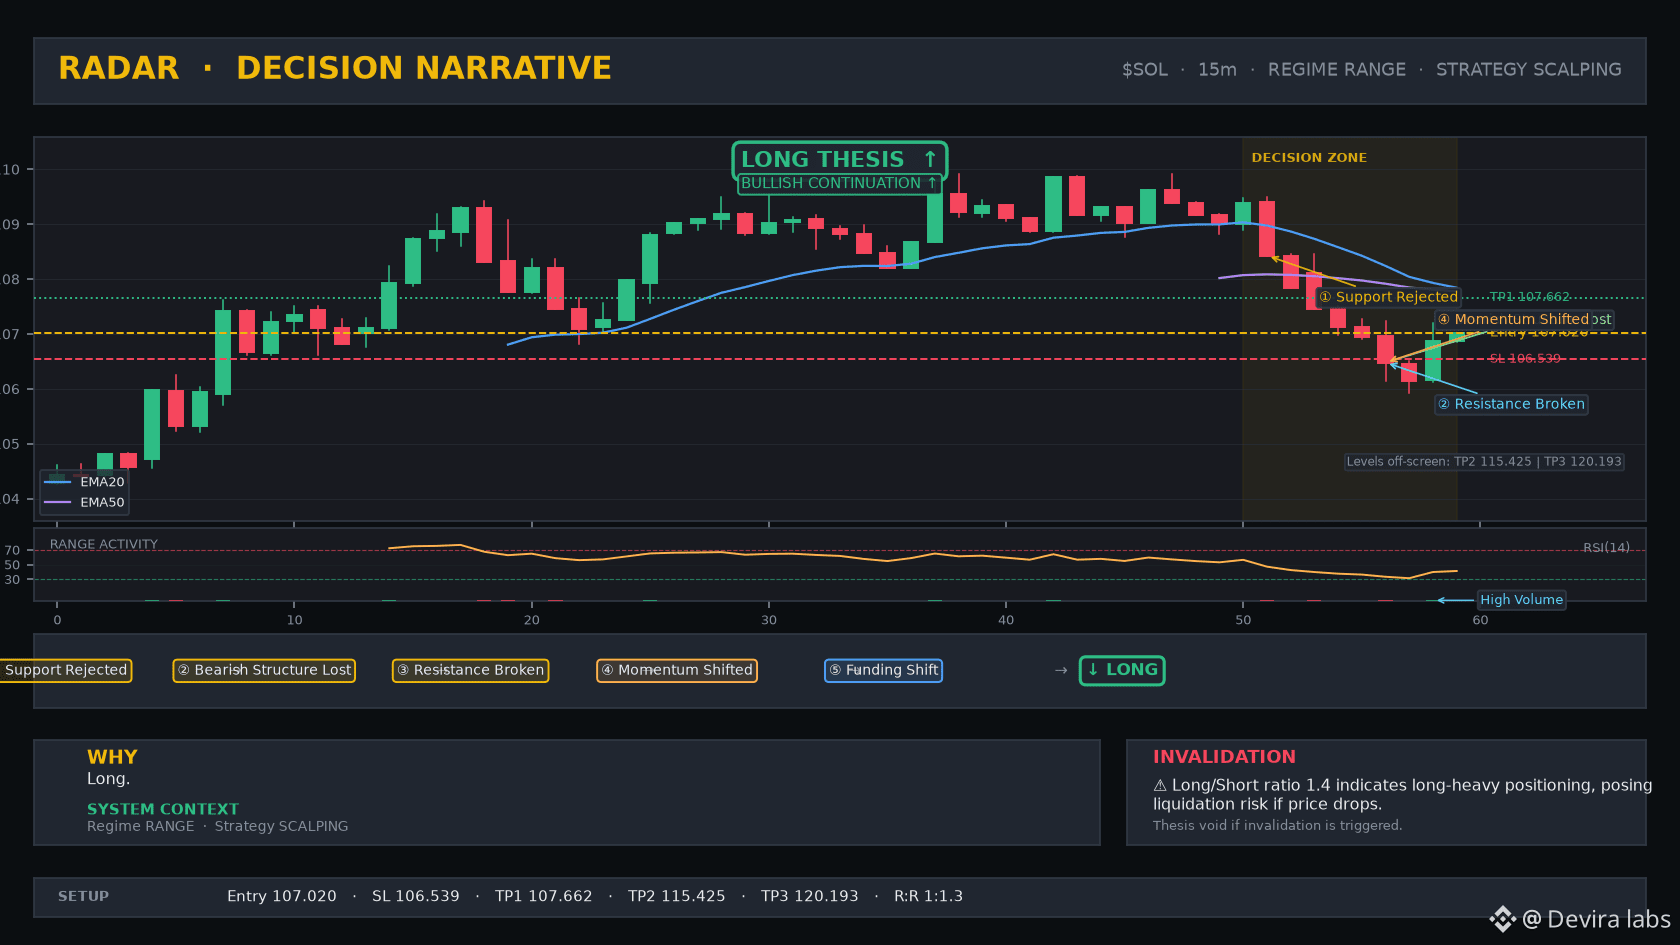Click the ① Support Rejected annotation on the chart
This screenshot has width=1680, height=945.
(x=1388, y=297)
